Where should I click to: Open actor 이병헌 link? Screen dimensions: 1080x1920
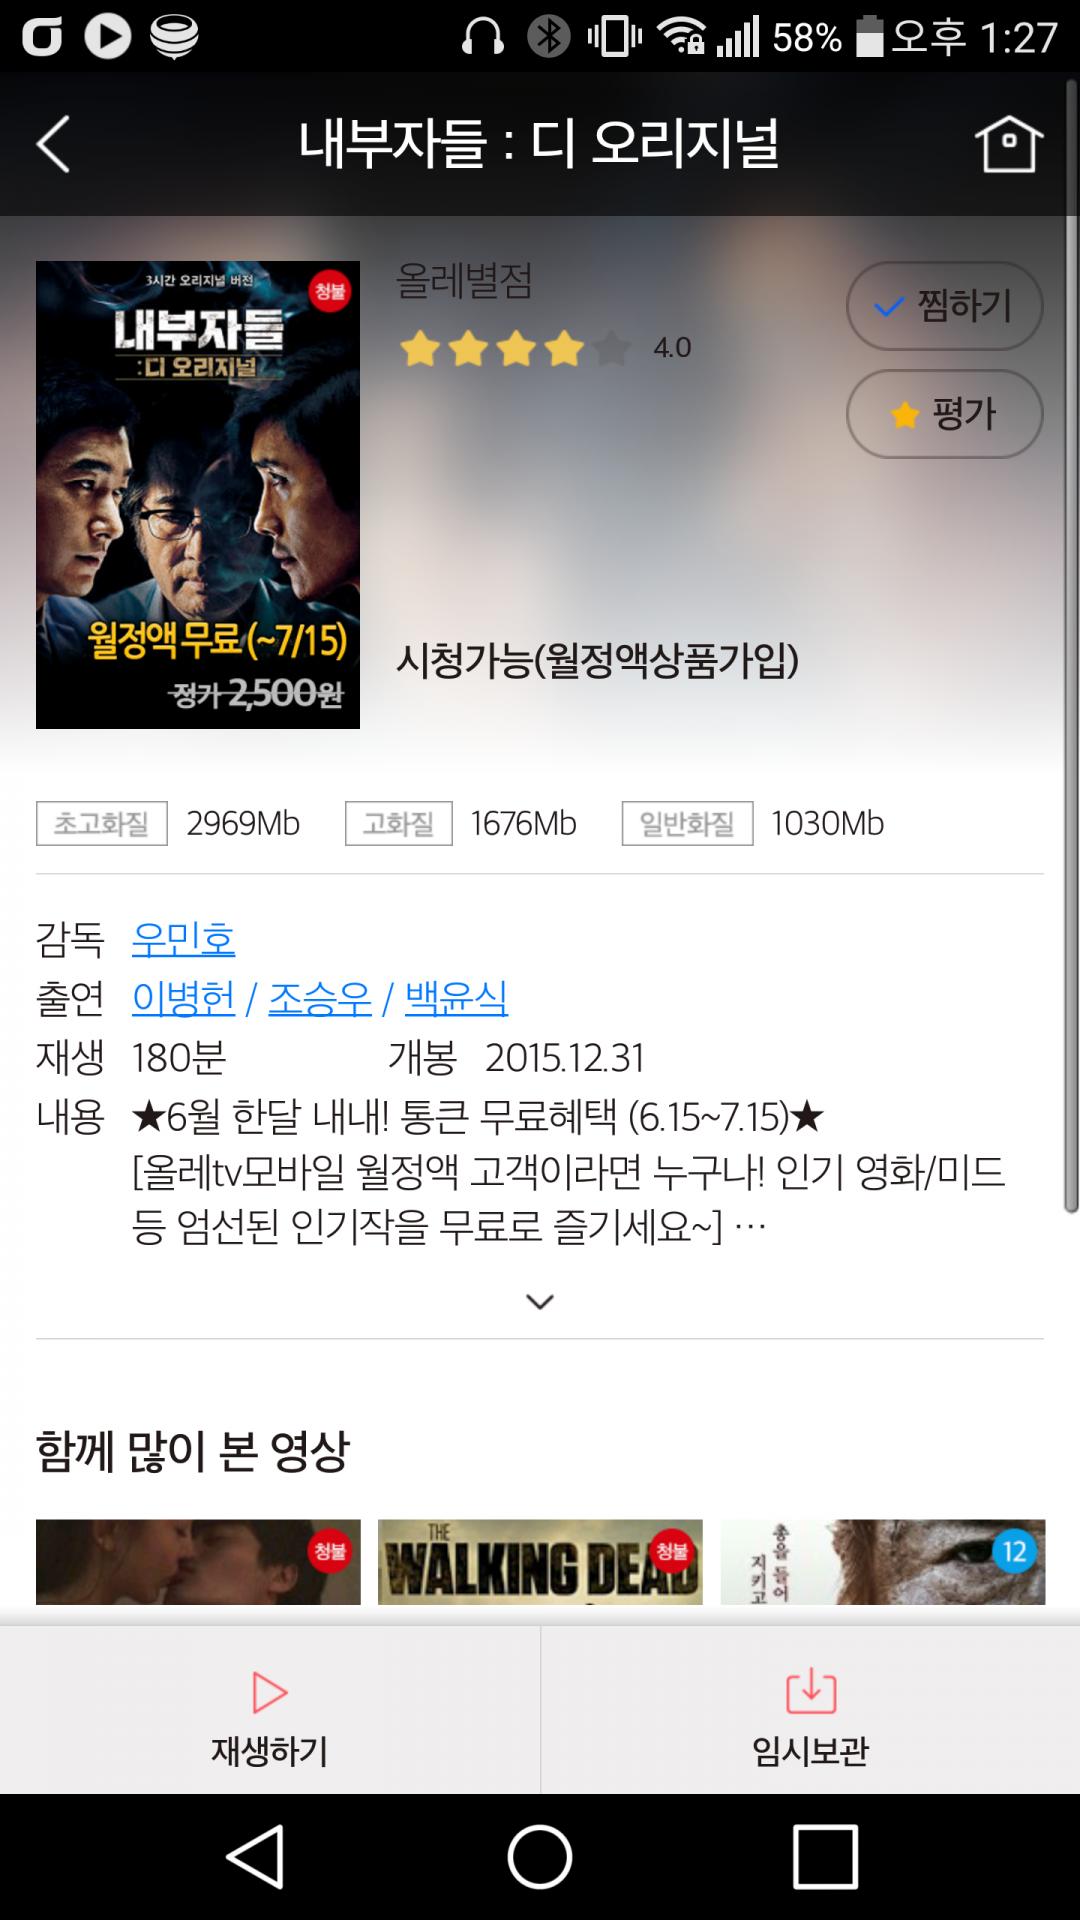point(183,998)
